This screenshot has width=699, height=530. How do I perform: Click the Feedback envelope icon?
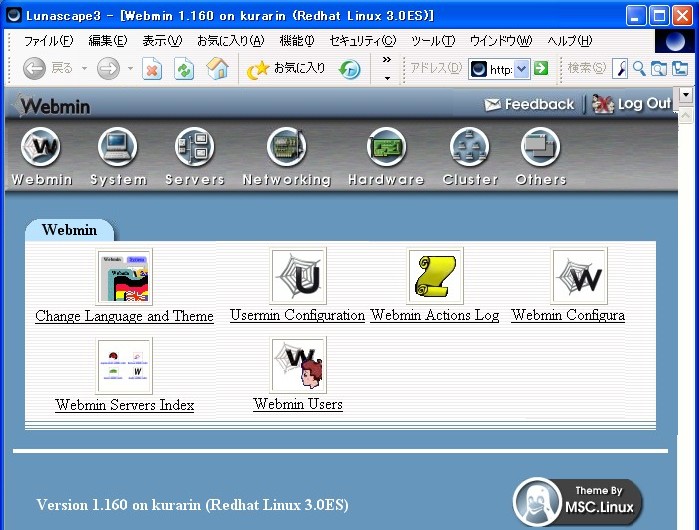point(492,105)
